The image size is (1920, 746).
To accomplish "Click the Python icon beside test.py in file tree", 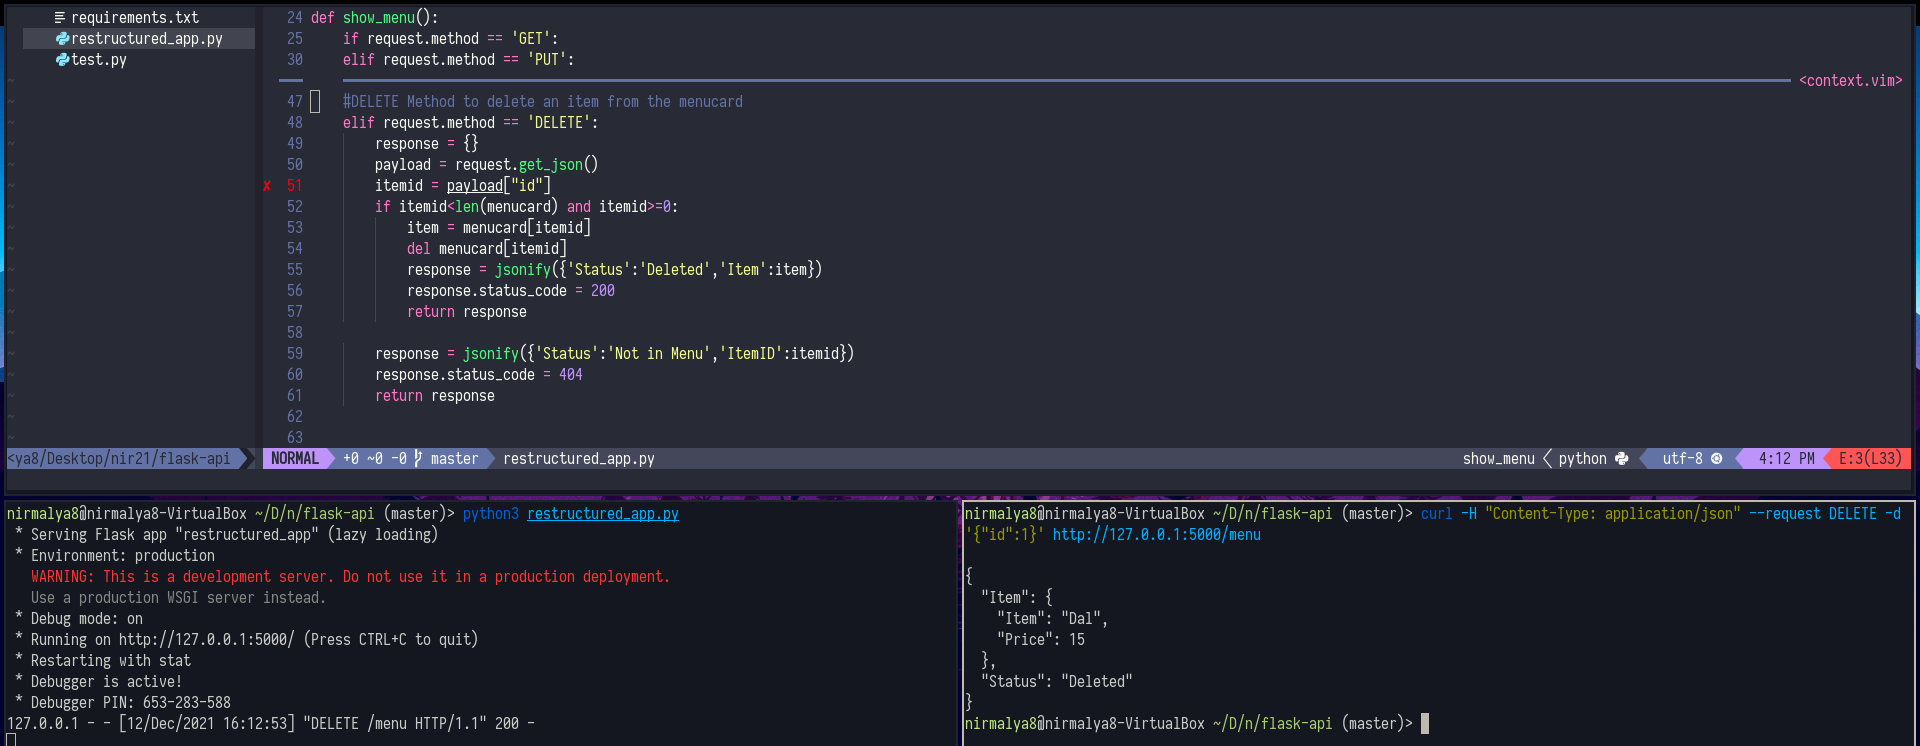I will click(x=62, y=60).
